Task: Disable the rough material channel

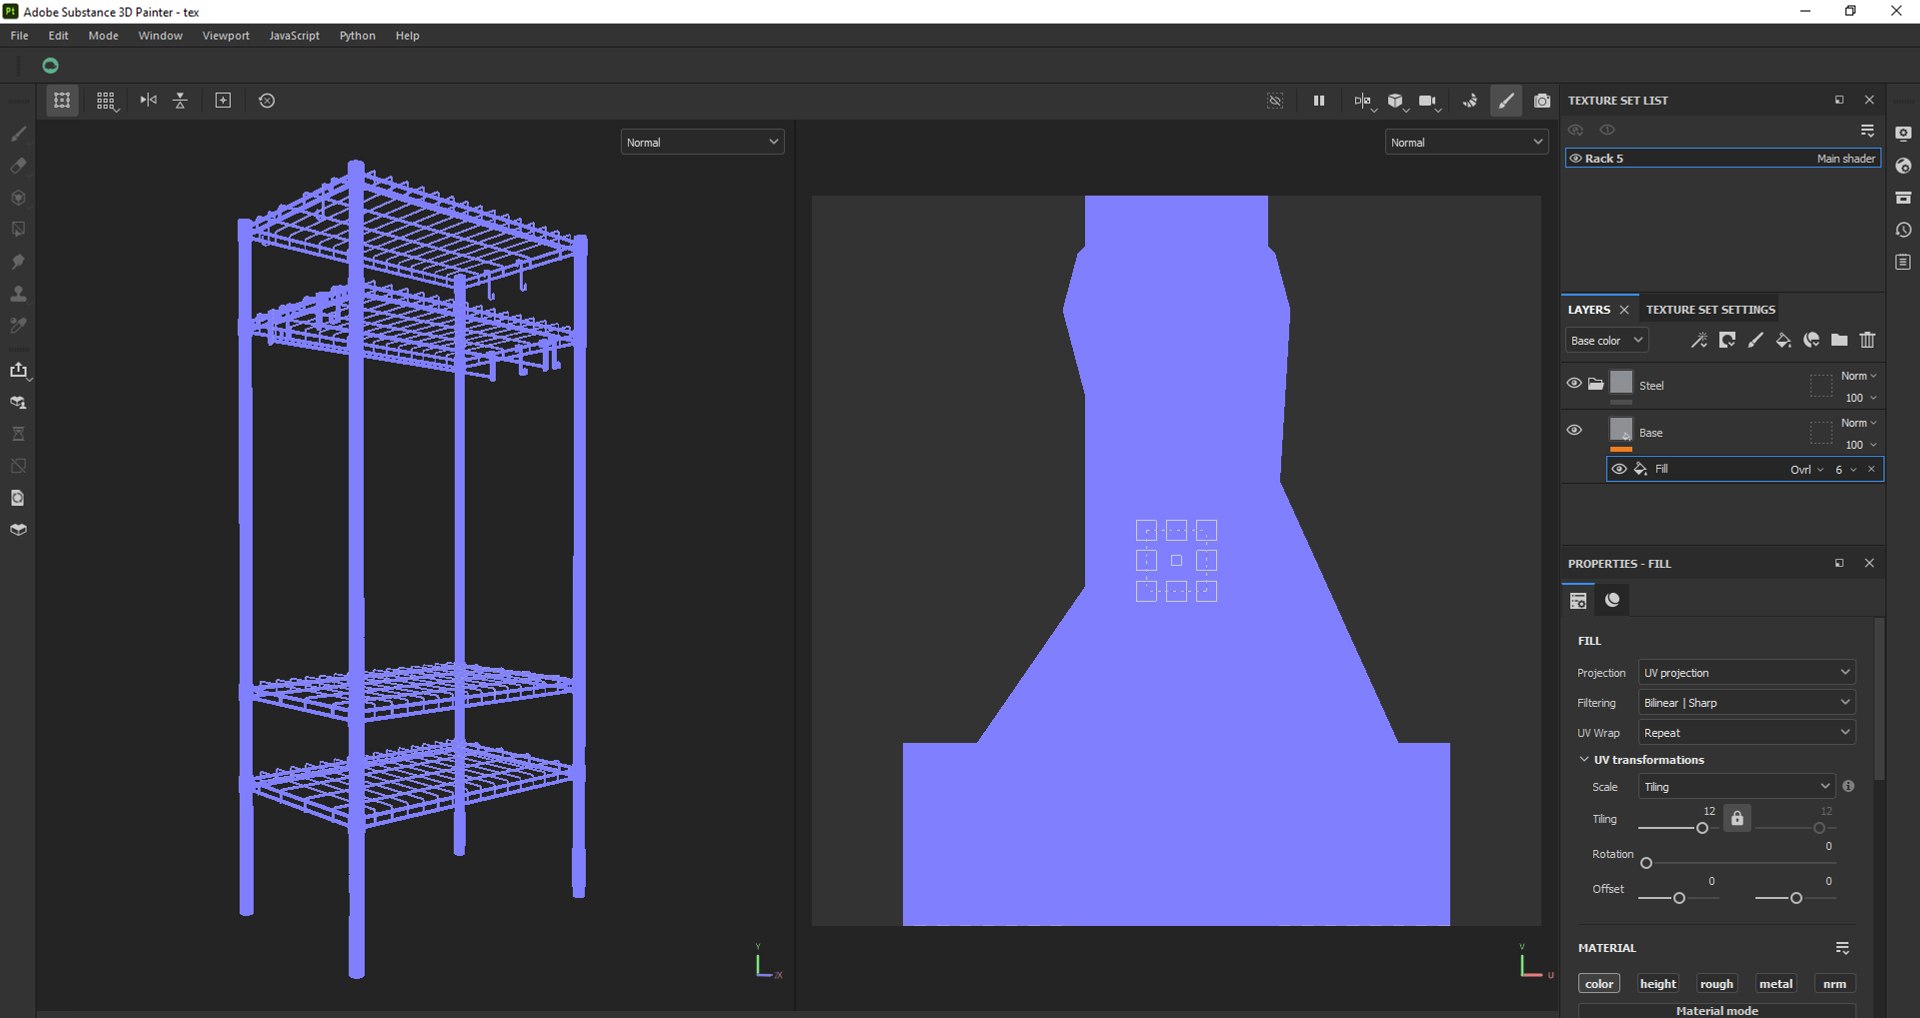Action: point(1717,984)
